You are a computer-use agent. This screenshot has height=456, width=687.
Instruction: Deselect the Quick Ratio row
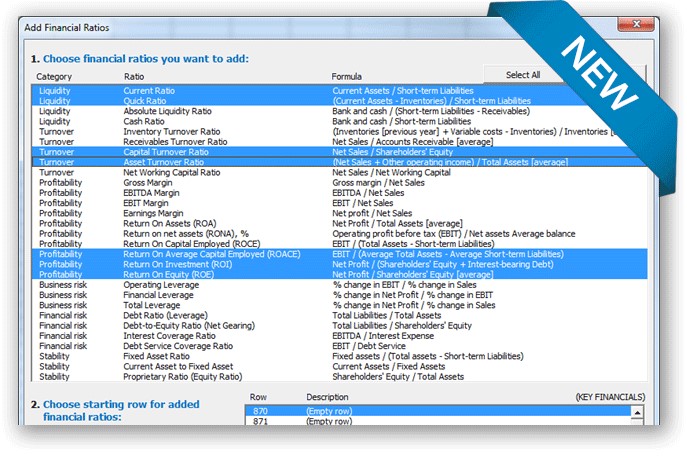pyautogui.click(x=145, y=101)
